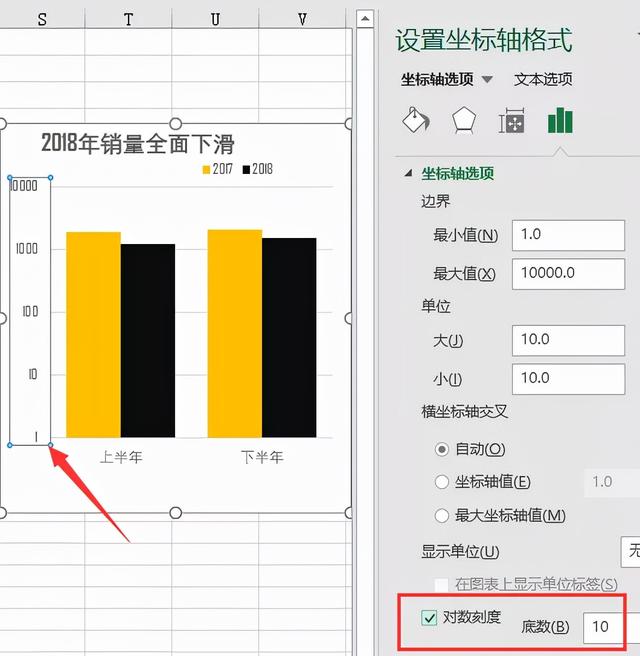Select the 2017 legend entry
Screen dimensions: 640x656
point(218,169)
